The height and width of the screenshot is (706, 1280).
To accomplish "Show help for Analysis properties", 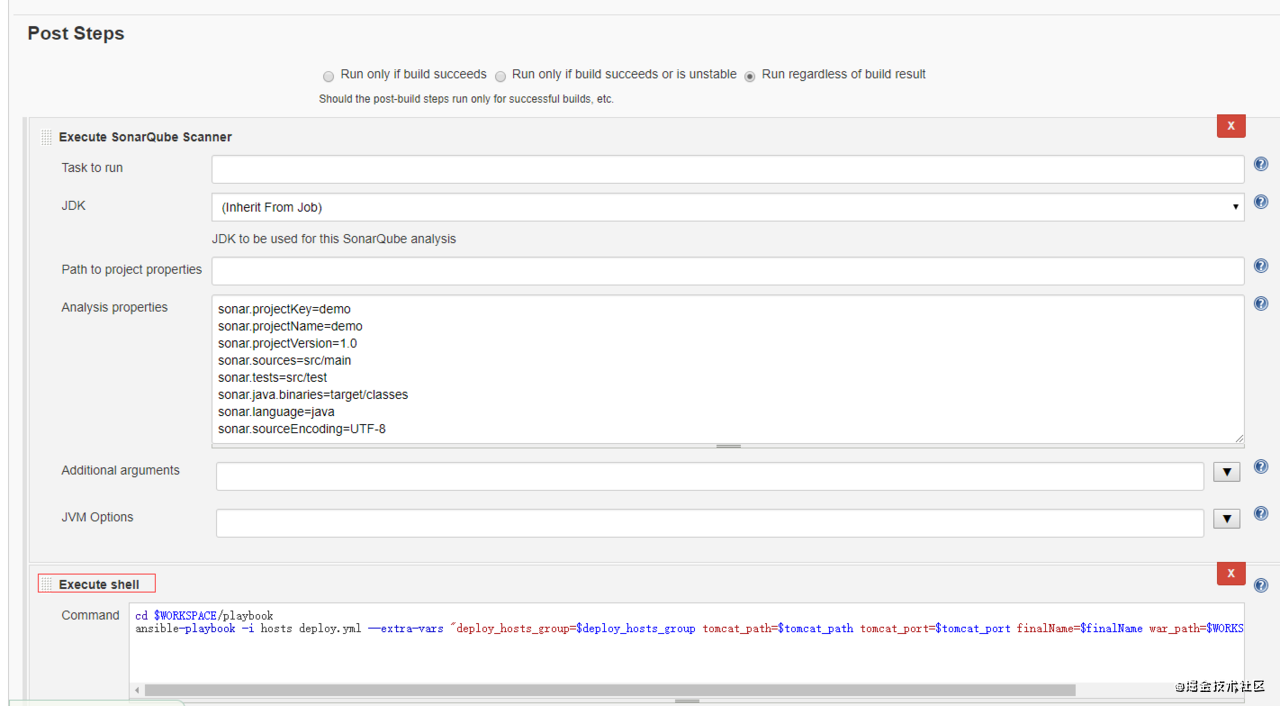I will (x=1261, y=304).
